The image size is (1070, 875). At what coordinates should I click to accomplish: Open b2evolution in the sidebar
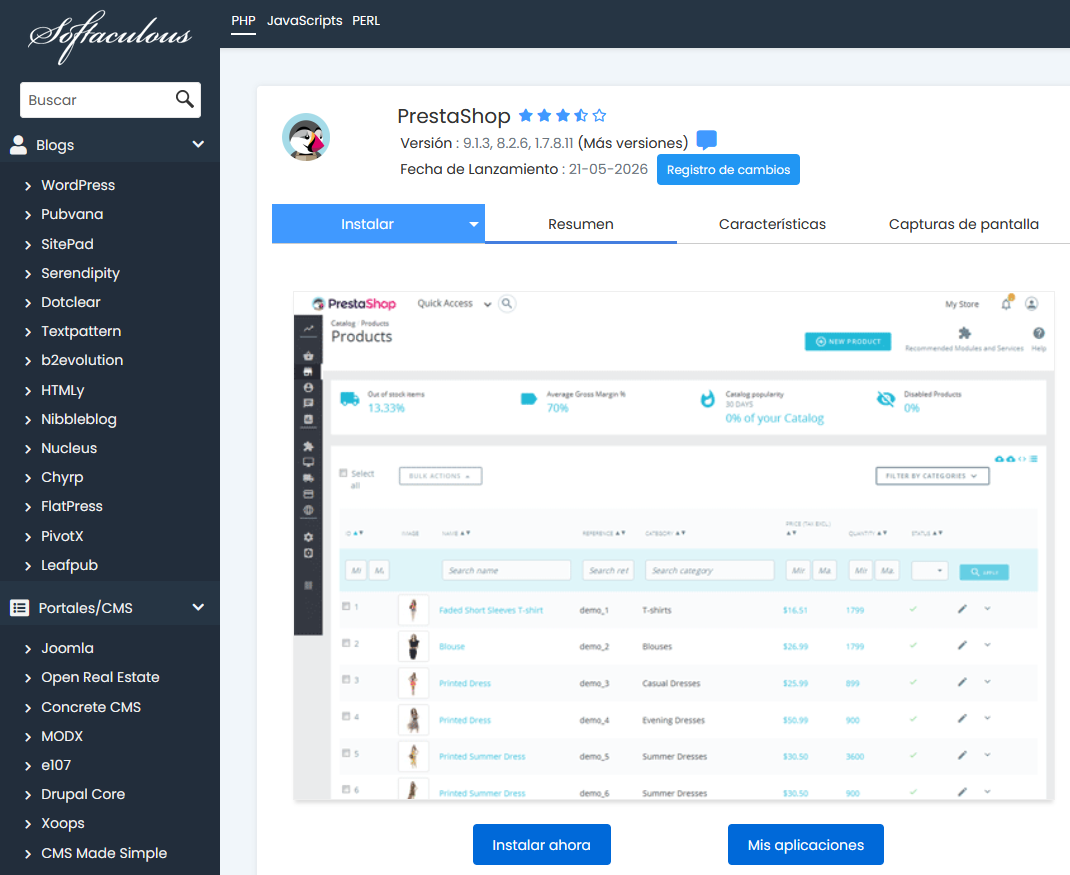tap(82, 360)
